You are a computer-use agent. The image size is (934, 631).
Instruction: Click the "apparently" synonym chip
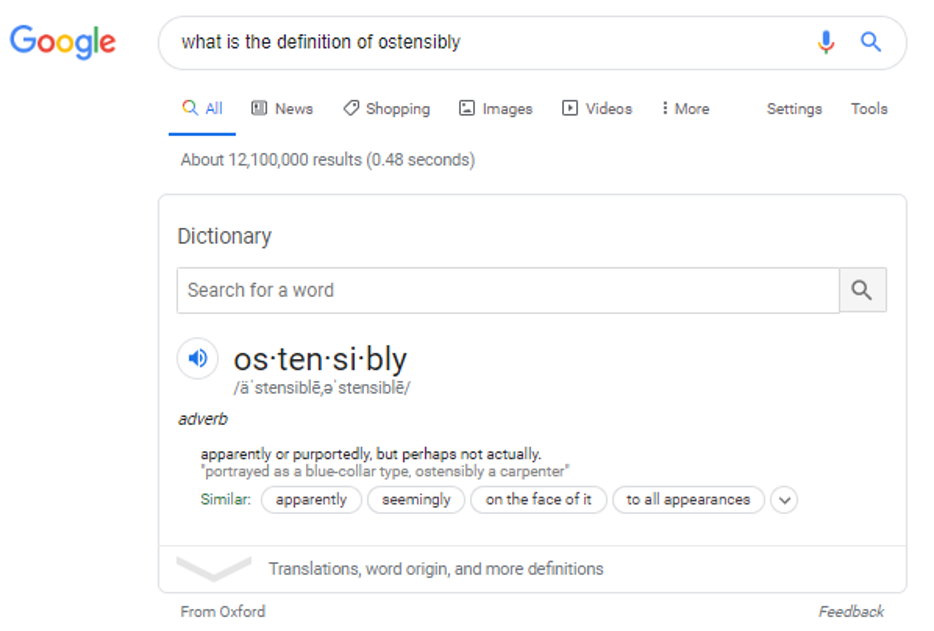click(x=311, y=499)
